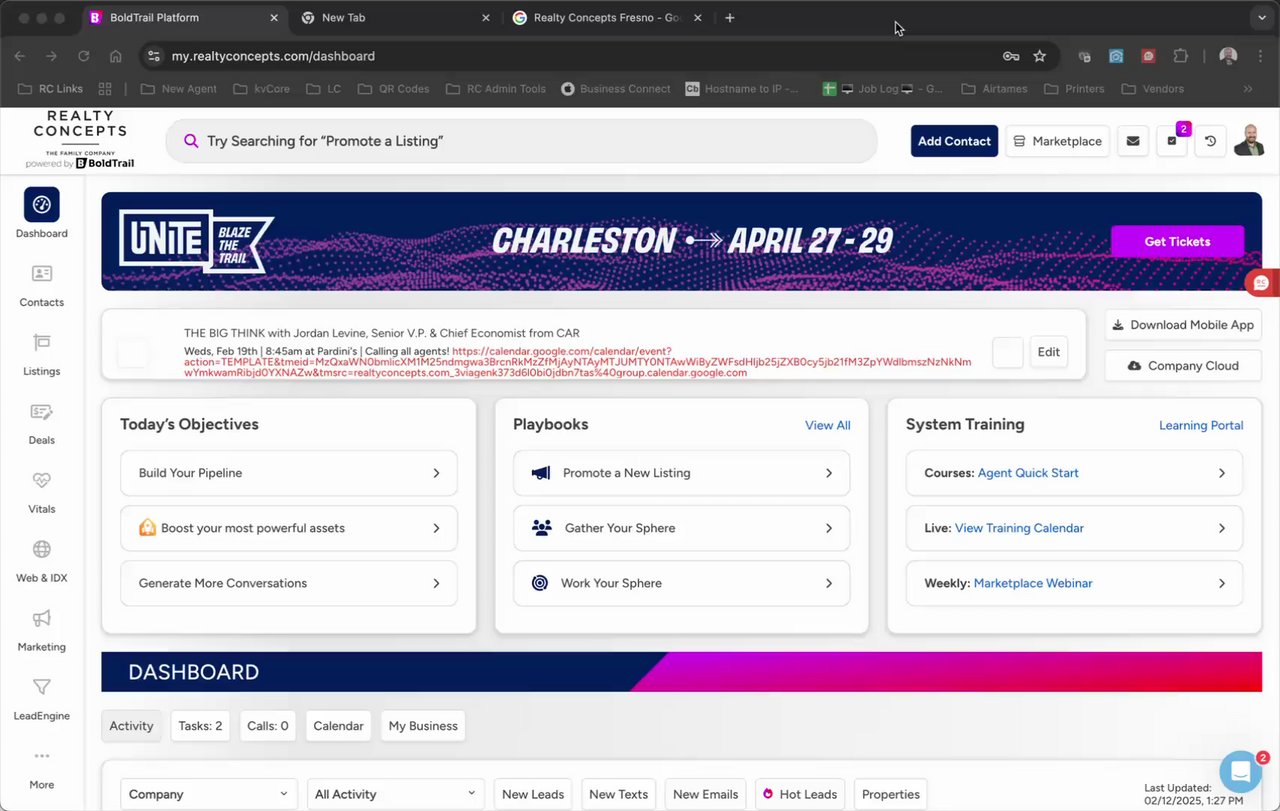
Task: Click the search magnifier icon
Action: (x=191, y=141)
